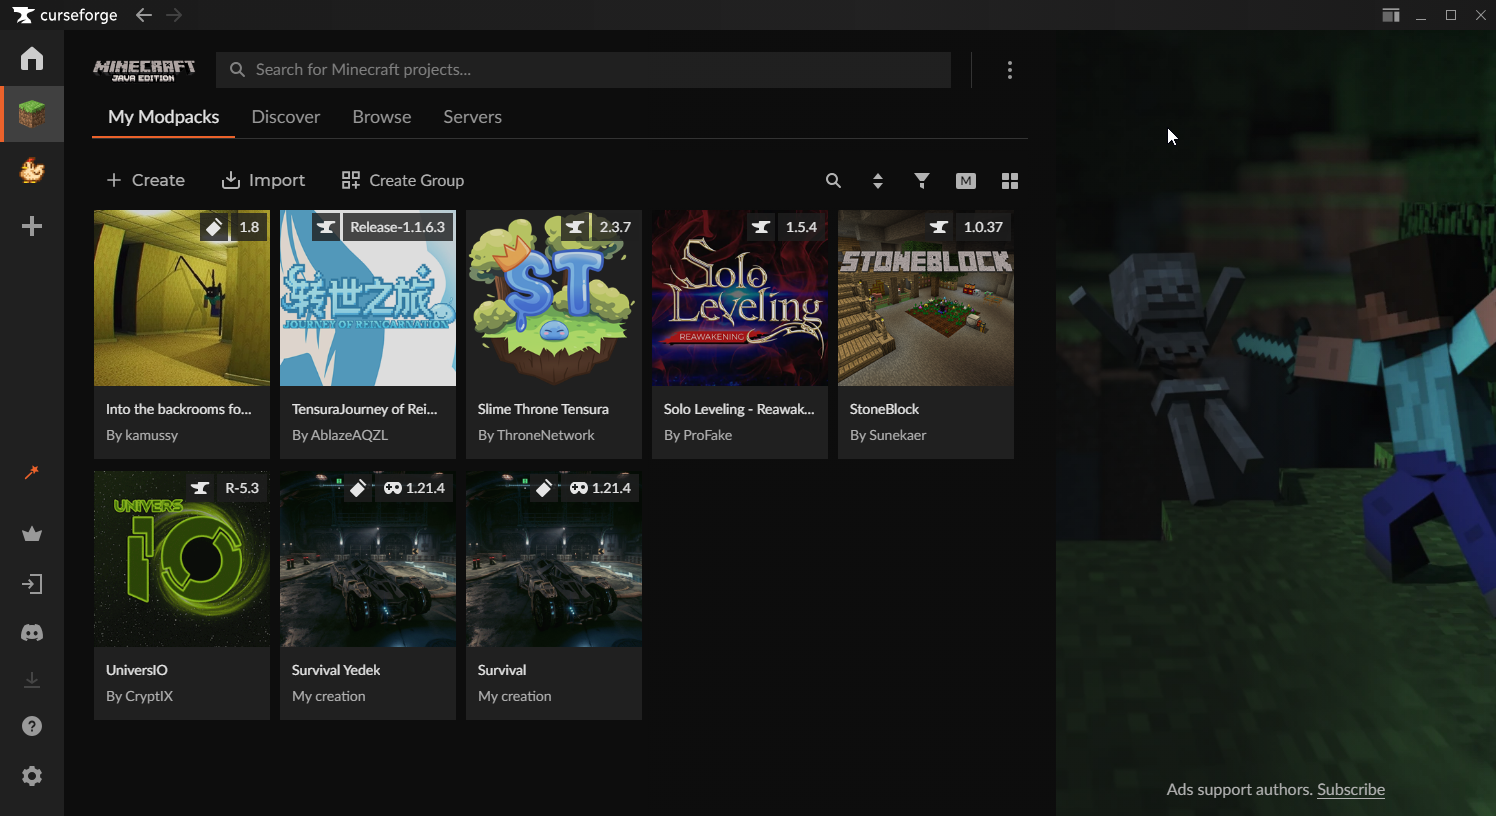Focus the Search for Minecraft projects field
1496x816 pixels.
coord(584,70)
